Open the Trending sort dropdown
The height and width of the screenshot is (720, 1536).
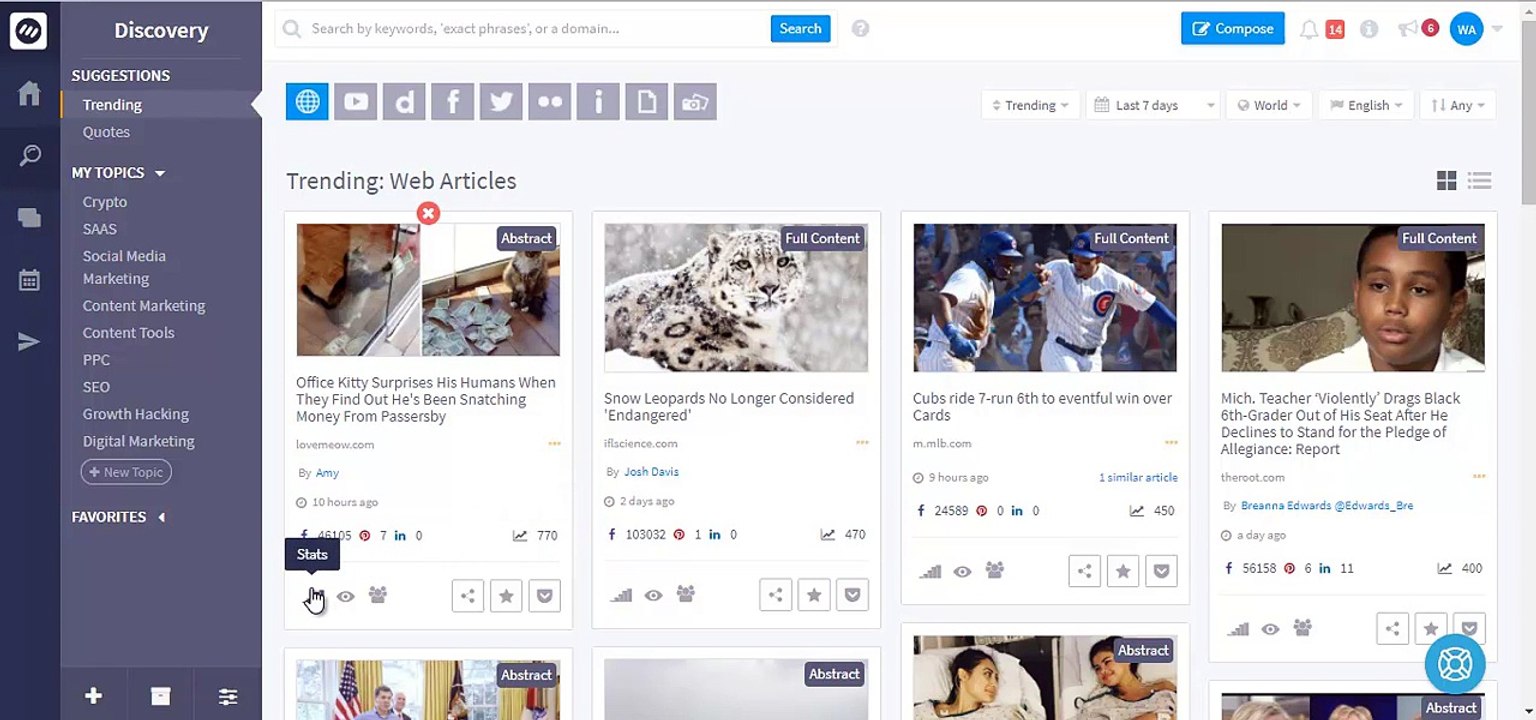pos(1030,105)
